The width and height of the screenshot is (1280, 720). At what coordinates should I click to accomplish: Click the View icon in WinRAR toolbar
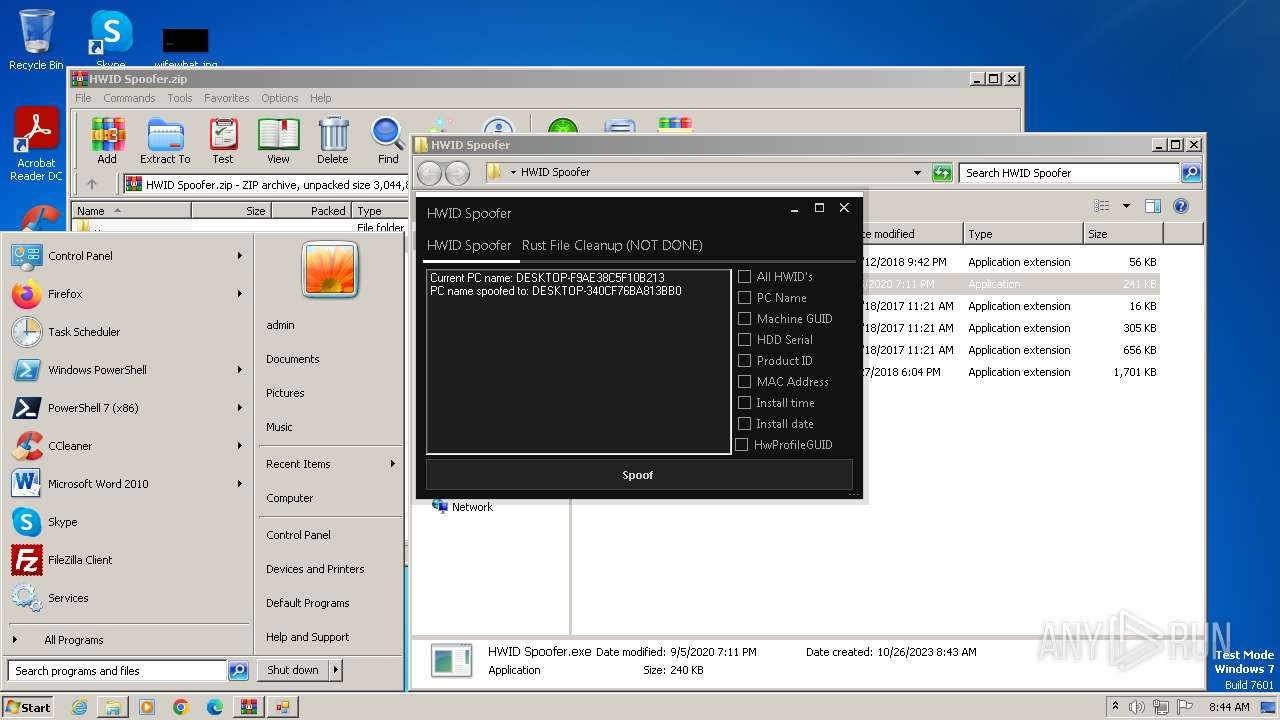[x=278, y=140]
